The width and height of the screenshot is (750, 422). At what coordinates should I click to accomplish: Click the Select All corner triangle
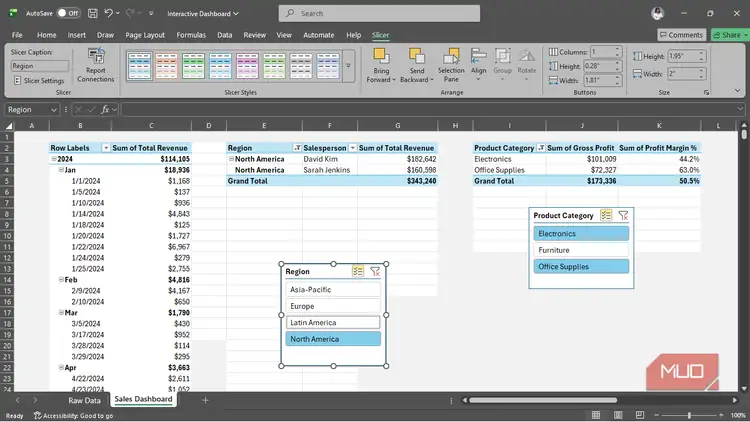coord(9,126)
